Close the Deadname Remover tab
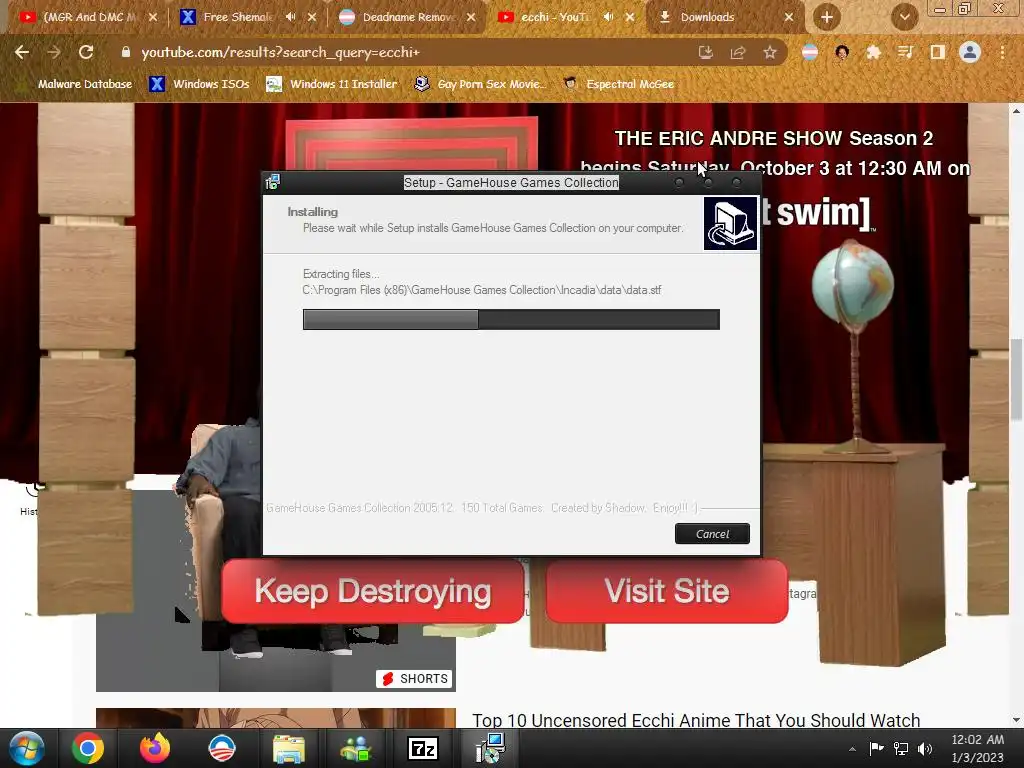 point(471,18)
